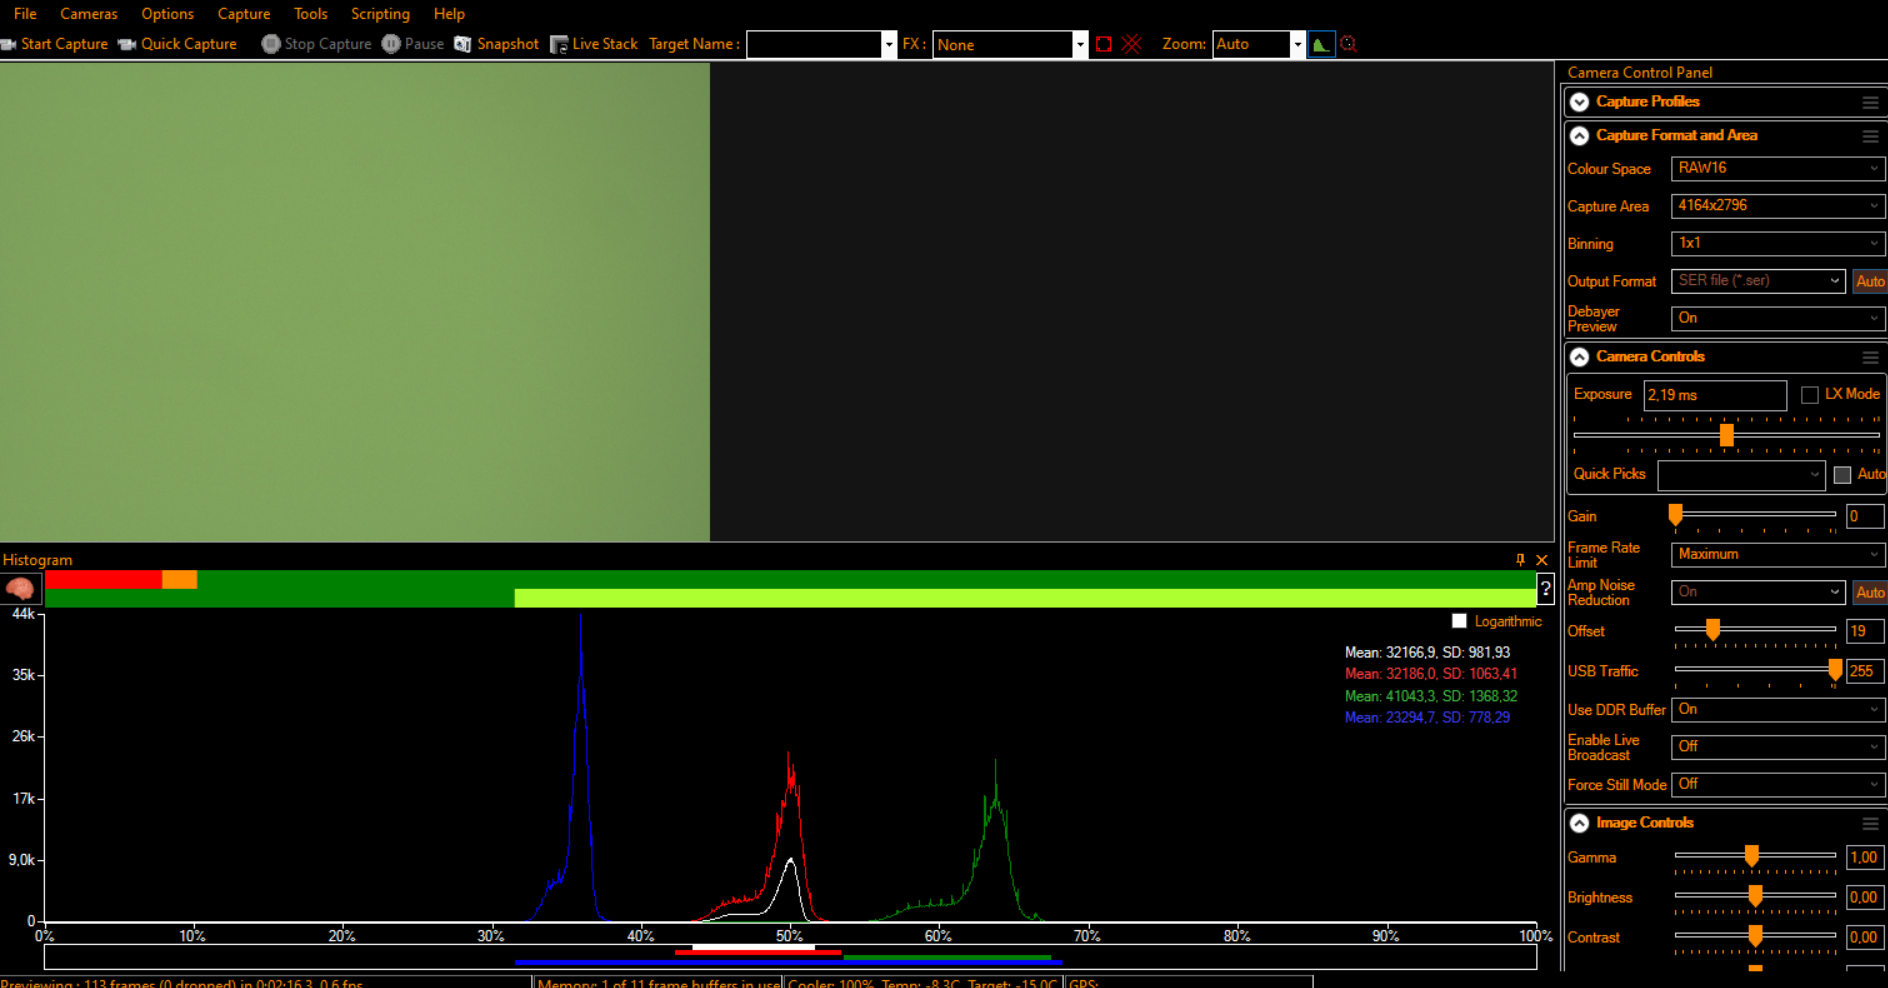Click the histogram help question mark
Viewport: 1888px width, 988px height.
coord(1546,589)
